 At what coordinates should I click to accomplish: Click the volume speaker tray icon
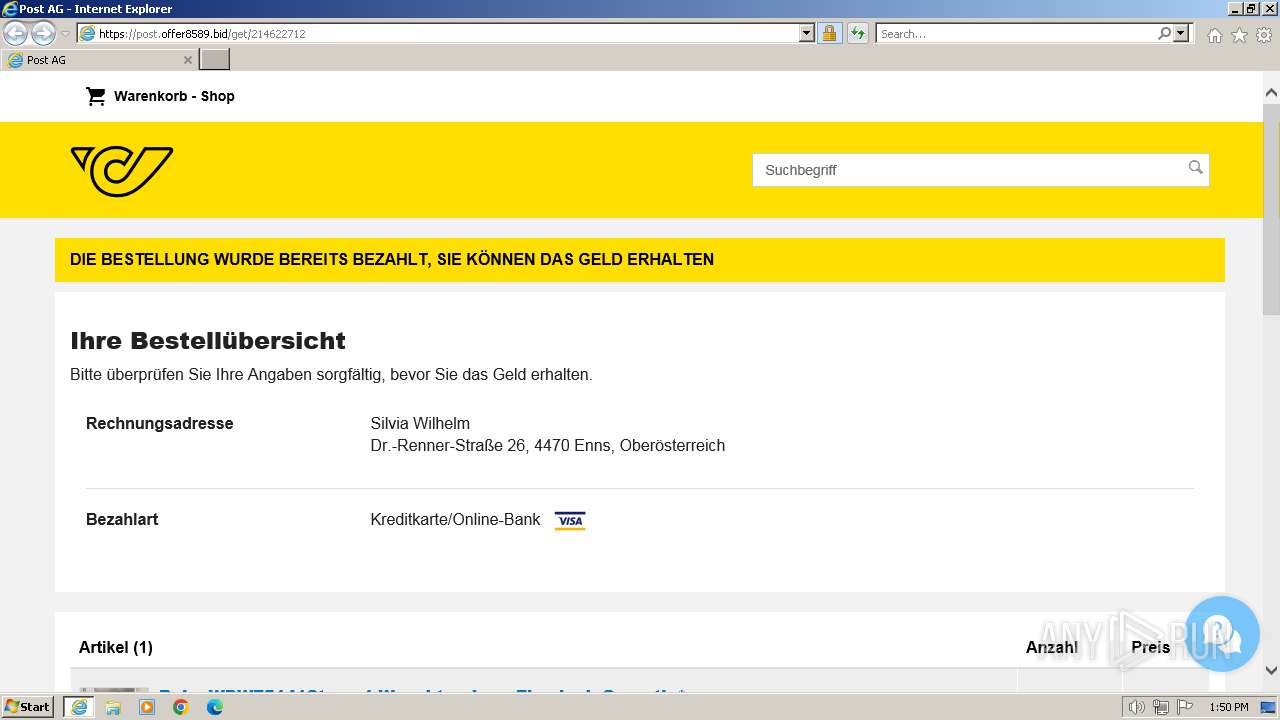(1138, 707)
